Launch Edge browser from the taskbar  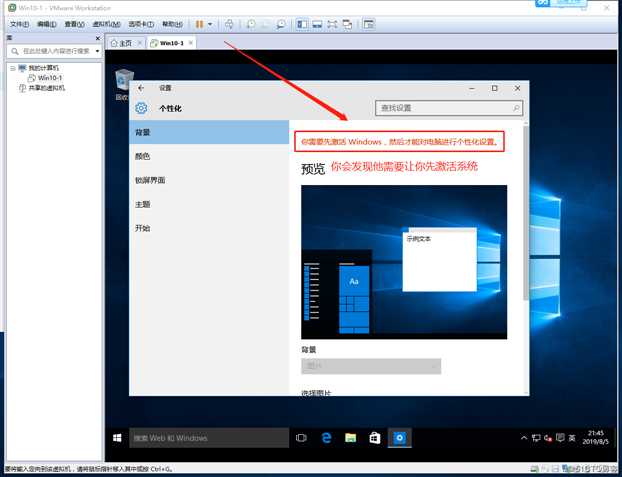(326, 438)
